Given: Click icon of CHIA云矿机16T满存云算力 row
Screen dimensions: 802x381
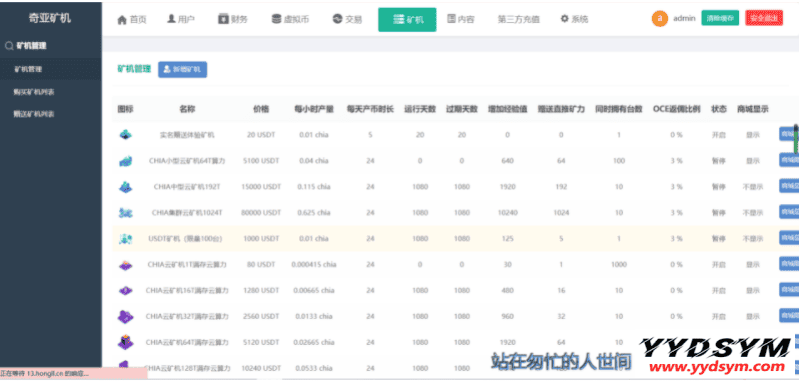Looking at the screenshot, I should click(125, 290).
